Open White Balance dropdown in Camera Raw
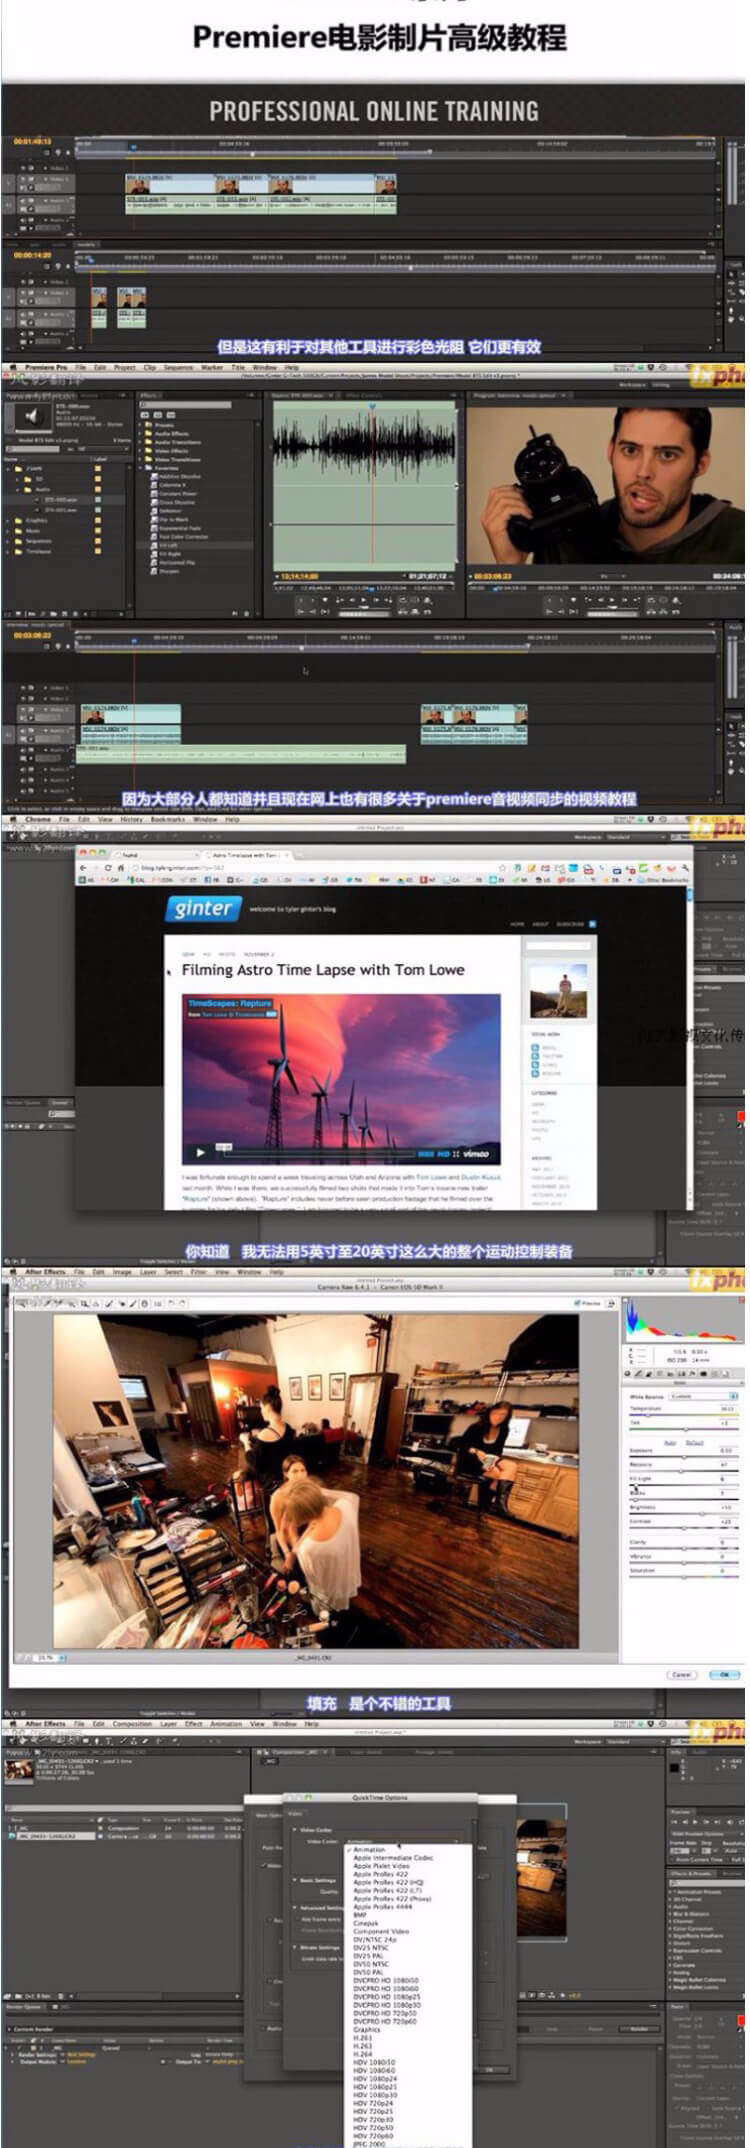Screen dimensions: 750x2148 tap(705, 1396)
